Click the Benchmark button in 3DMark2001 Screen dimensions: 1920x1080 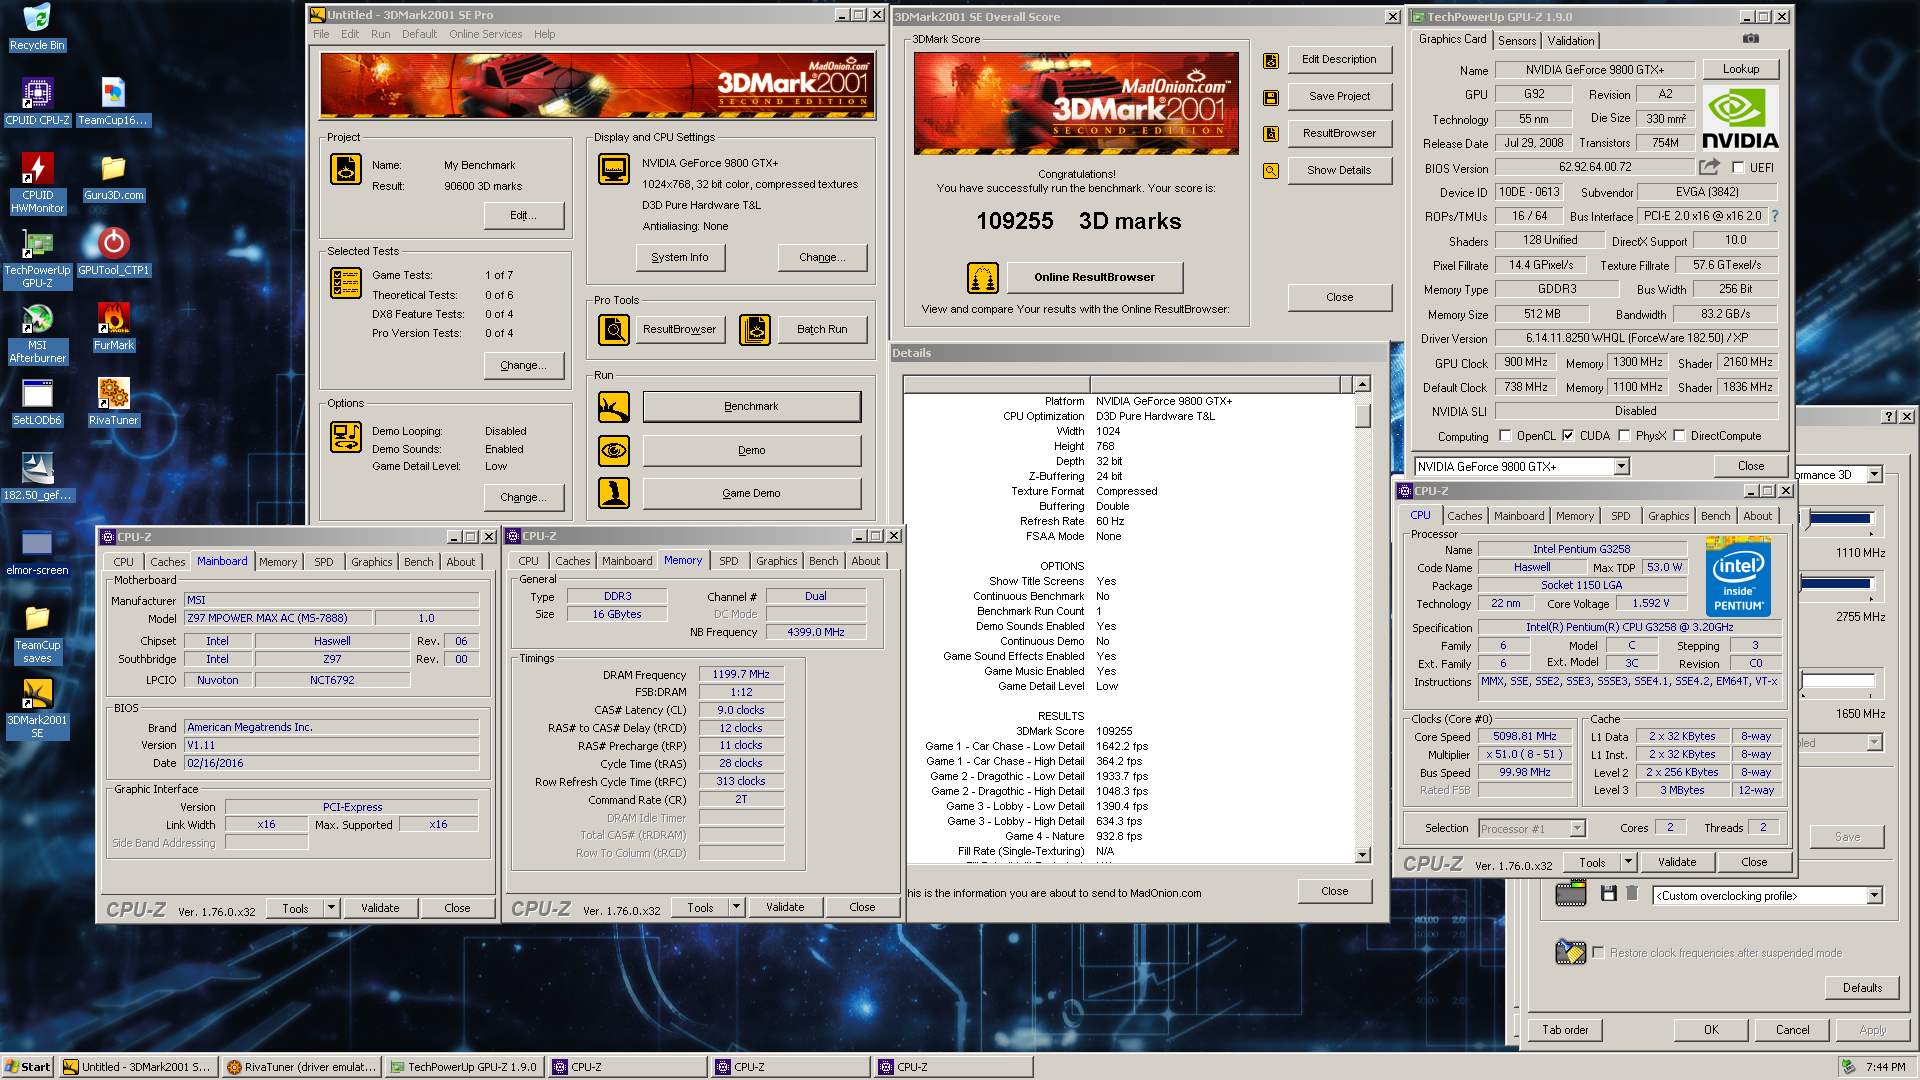point(751,407)
